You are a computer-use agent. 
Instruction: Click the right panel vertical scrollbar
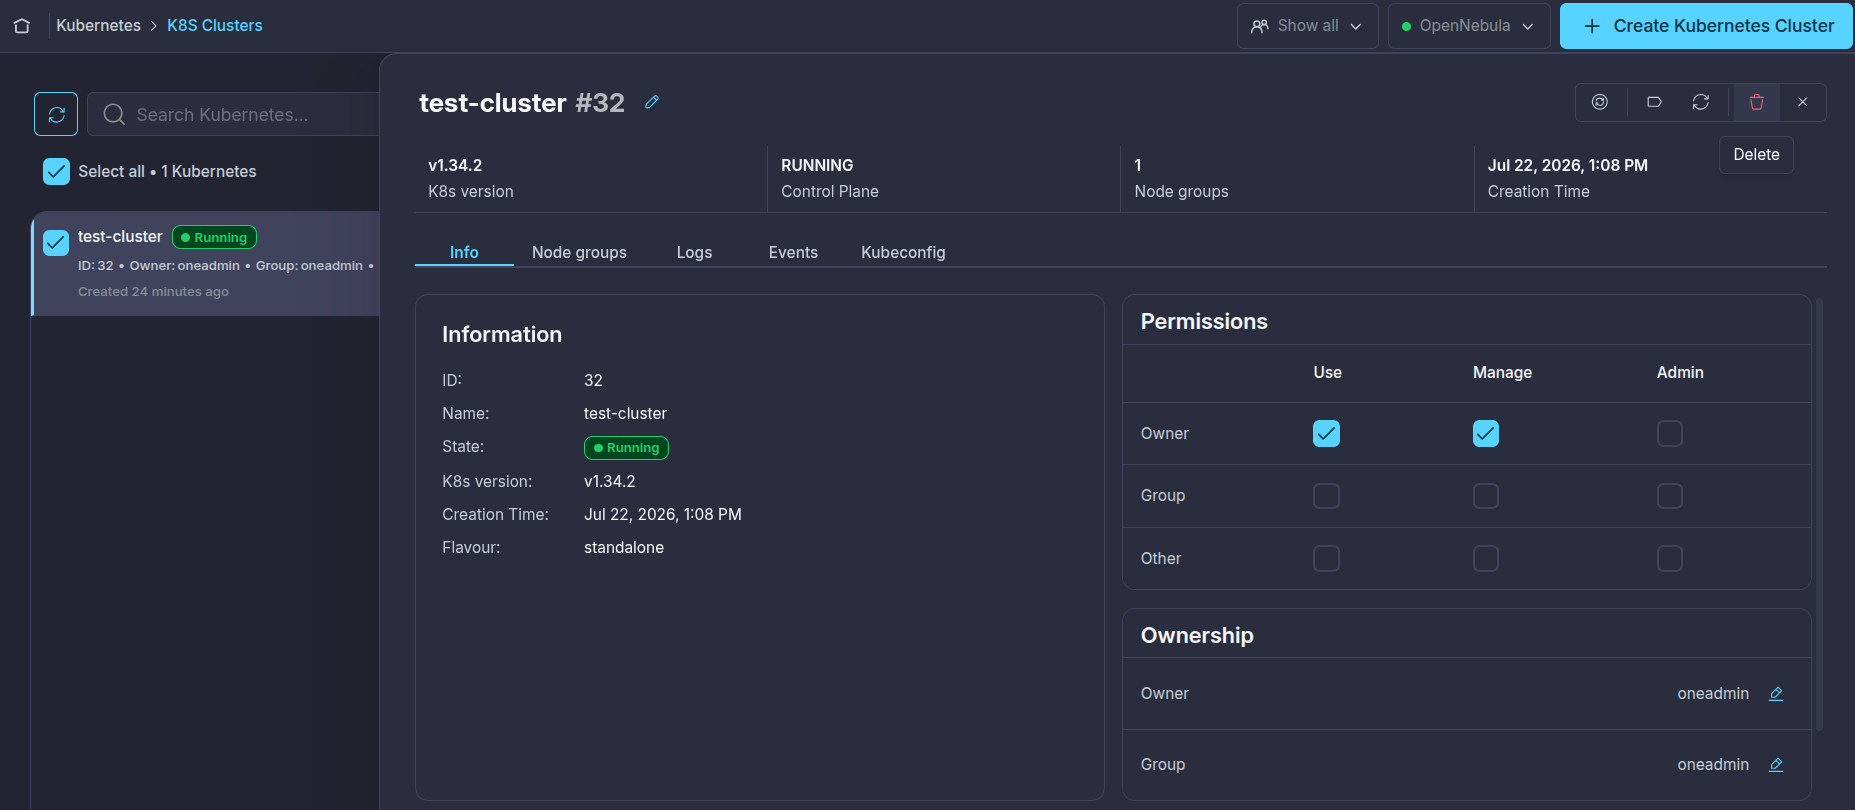[x=1819, y=515]
